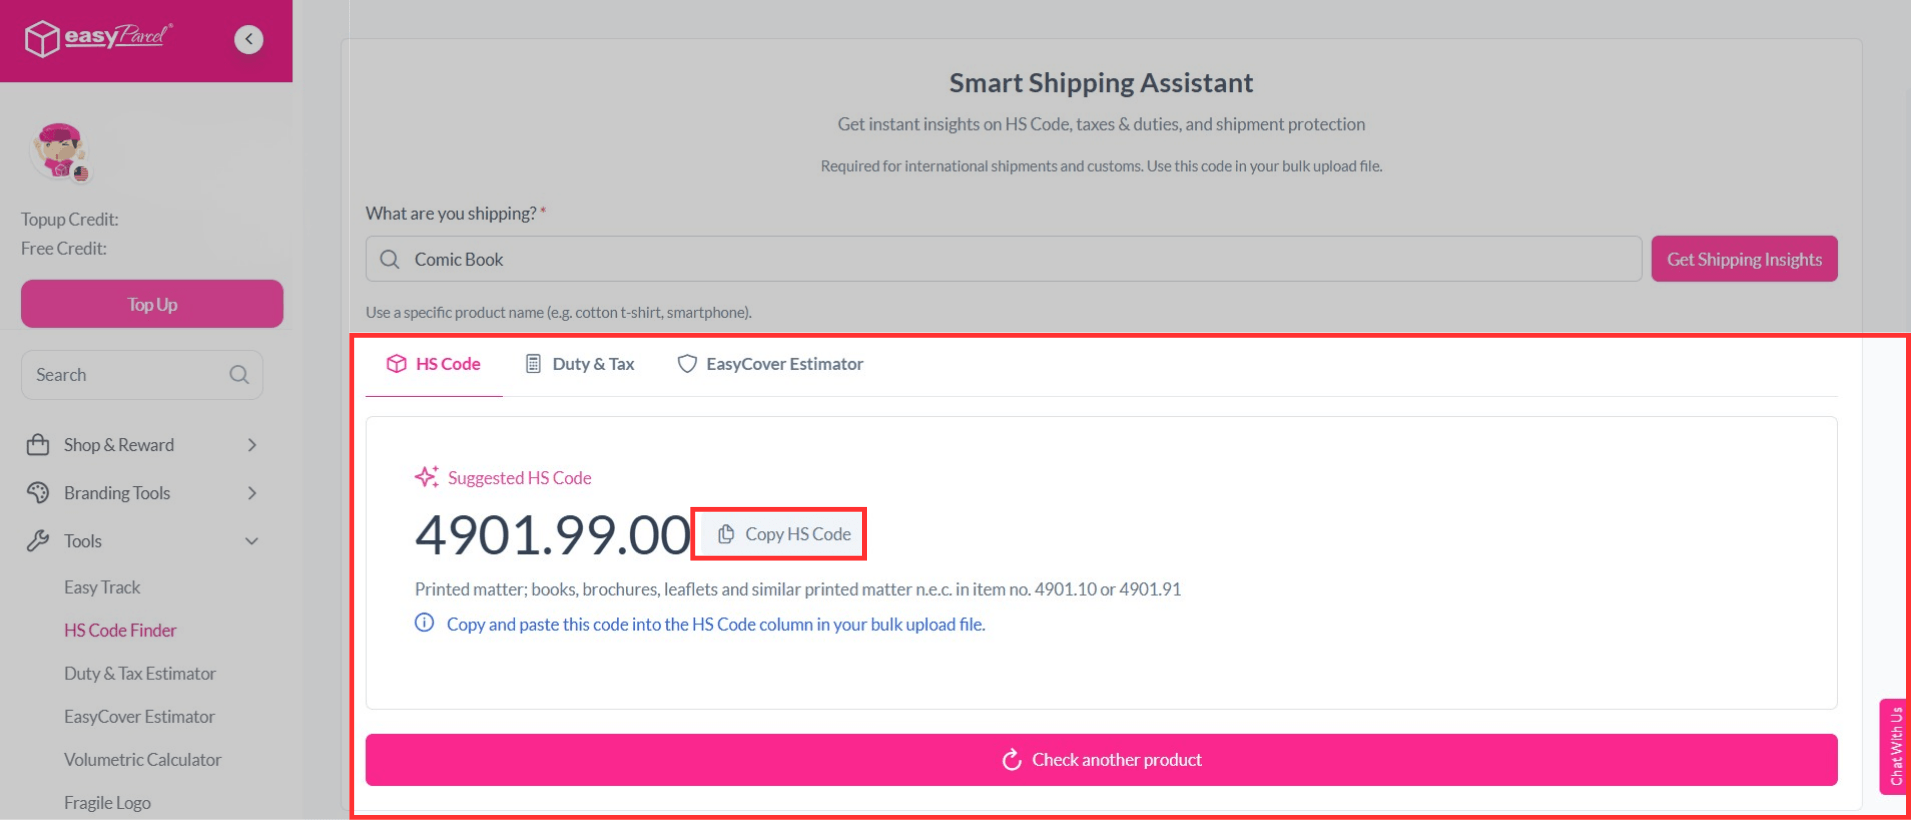Click the Tools wrench icon
Viewport: 1911px width, 820px height.
tap(38, 541)
